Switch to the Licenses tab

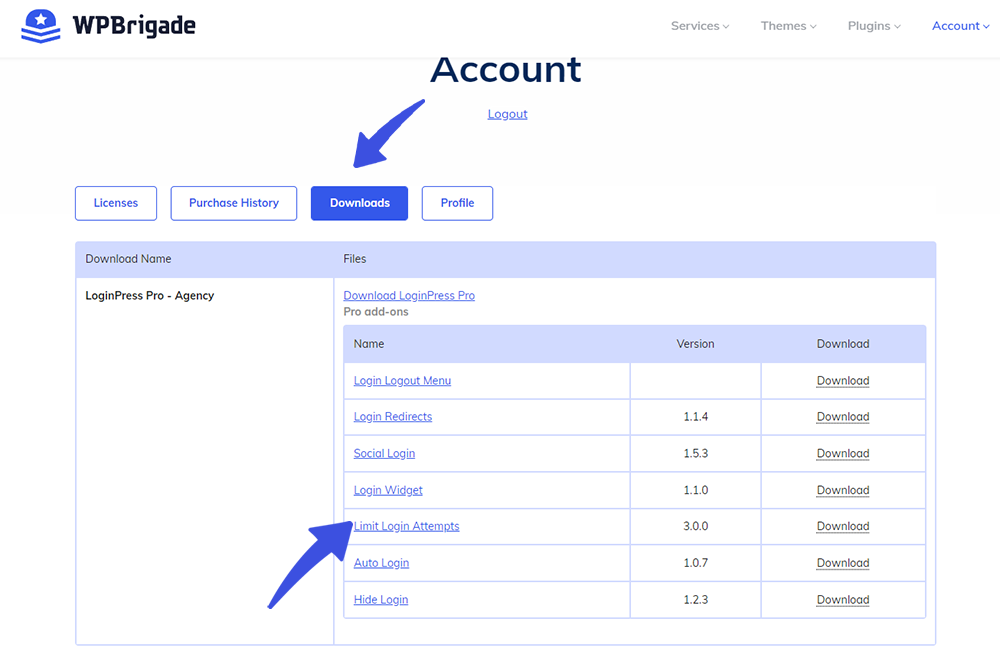115,203
